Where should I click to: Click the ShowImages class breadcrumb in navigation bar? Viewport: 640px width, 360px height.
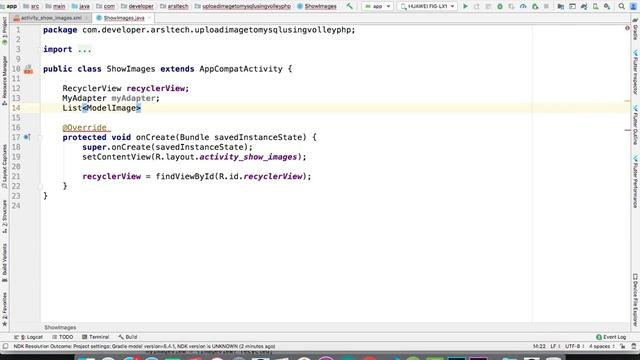(317, 6)
